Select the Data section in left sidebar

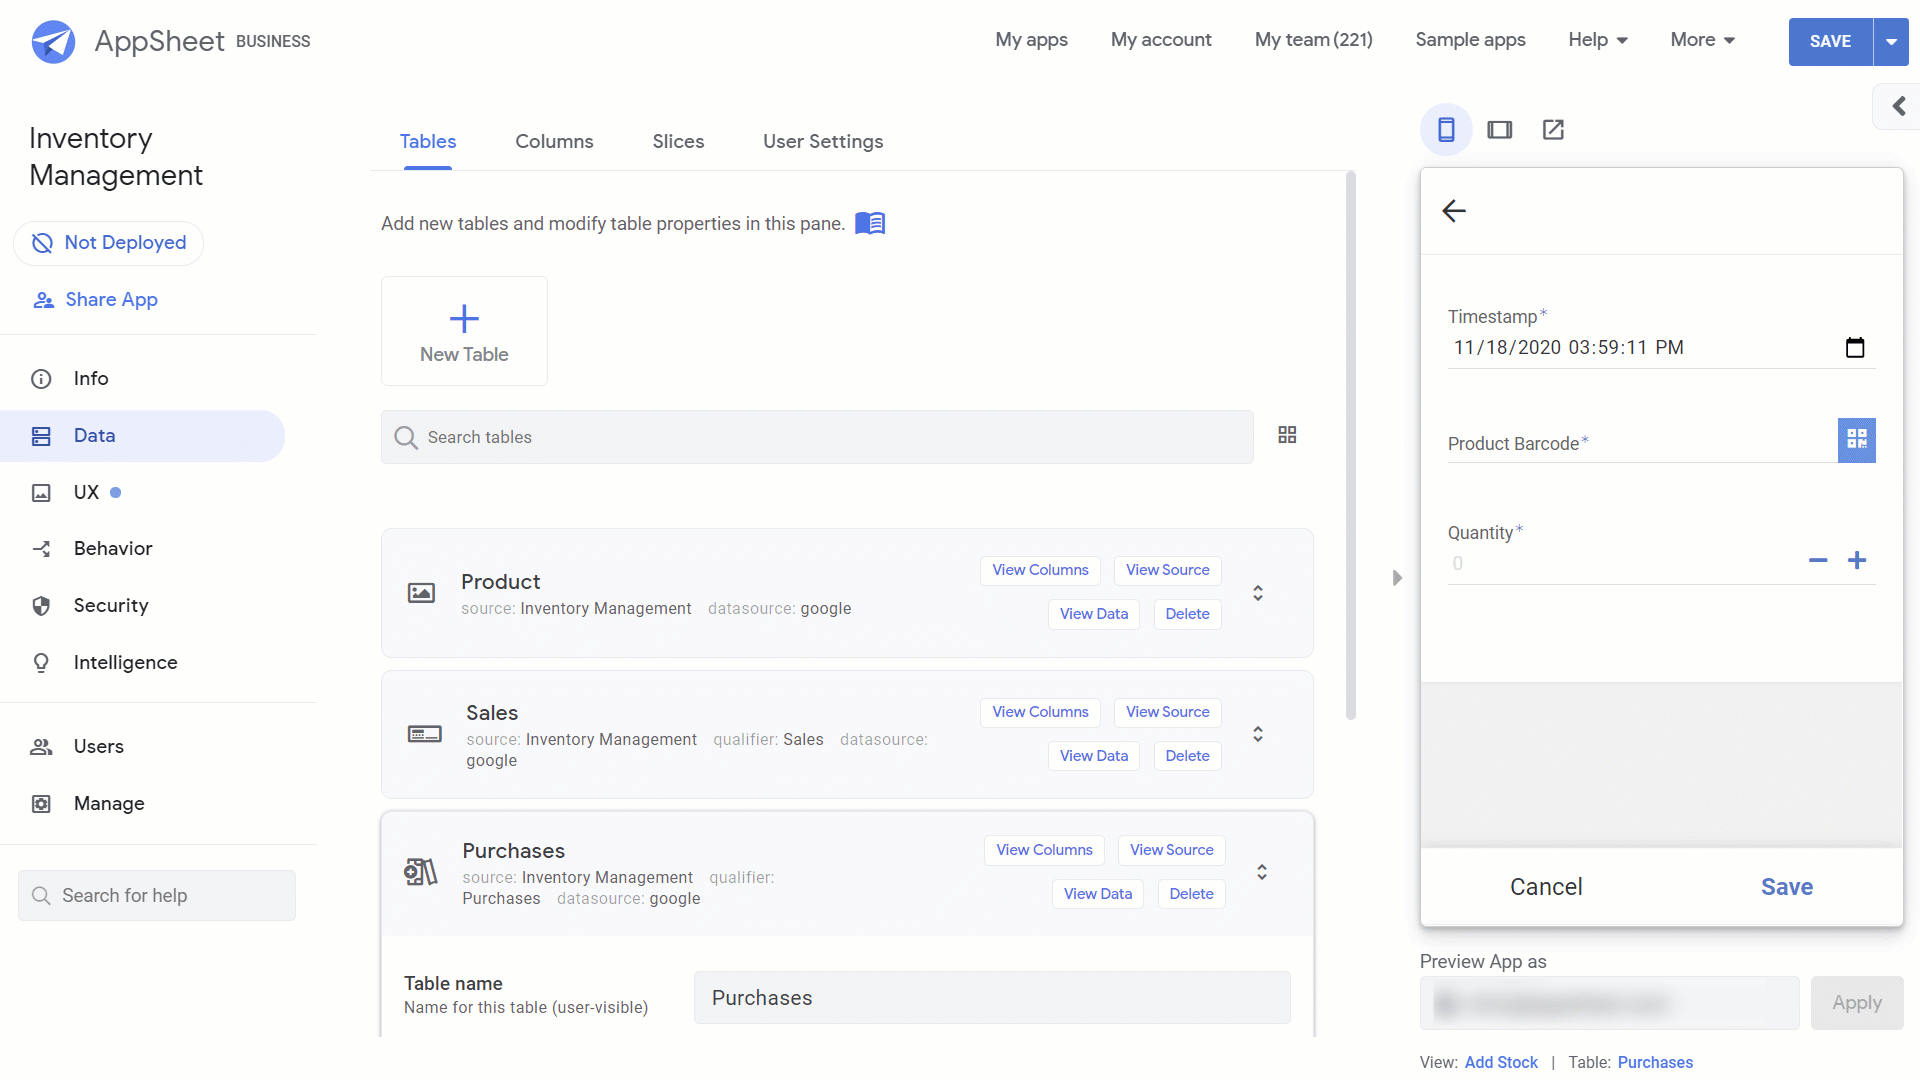[x=94, y=434]
